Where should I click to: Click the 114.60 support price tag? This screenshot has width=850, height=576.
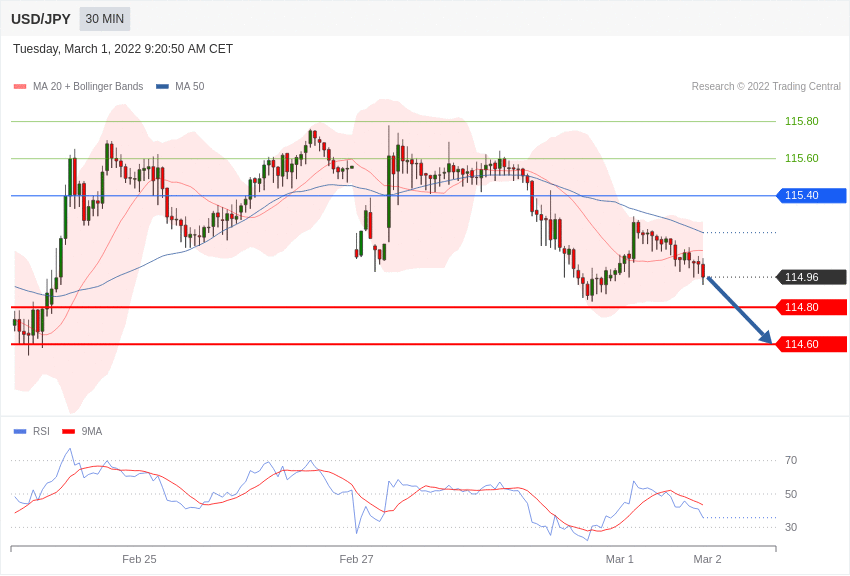point(812,344)
